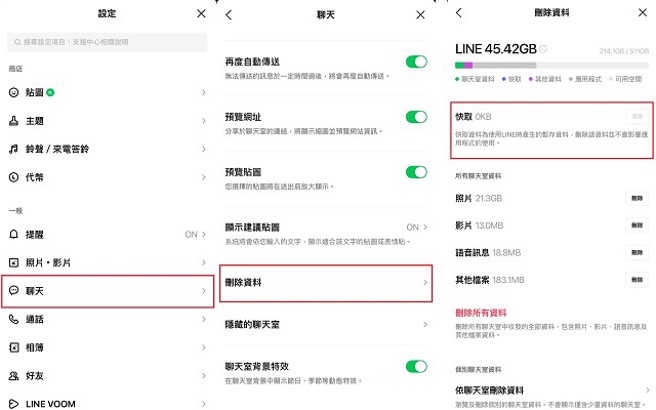656x410 pixels.
Task: Expand the 刪除資料 row chevron
Action: 425,282
